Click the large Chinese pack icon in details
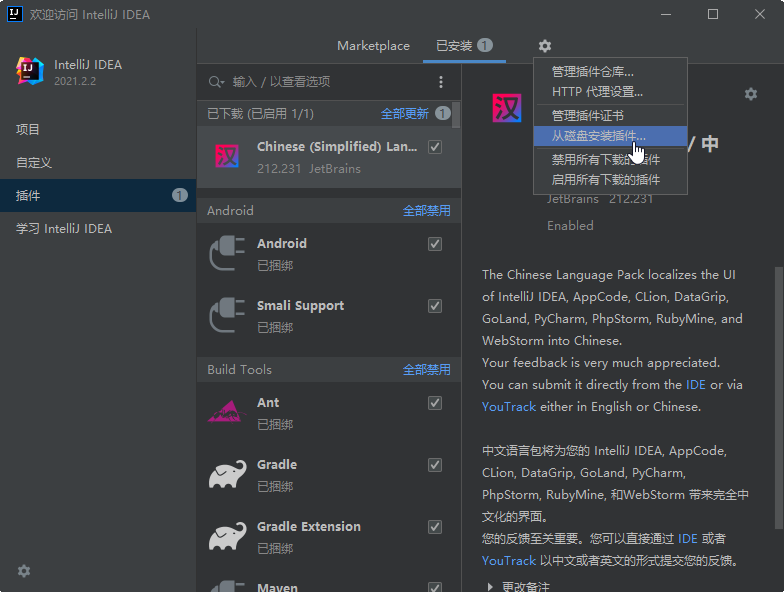The height and width of the screenshot is (592, 784). [x=506, y=108]
